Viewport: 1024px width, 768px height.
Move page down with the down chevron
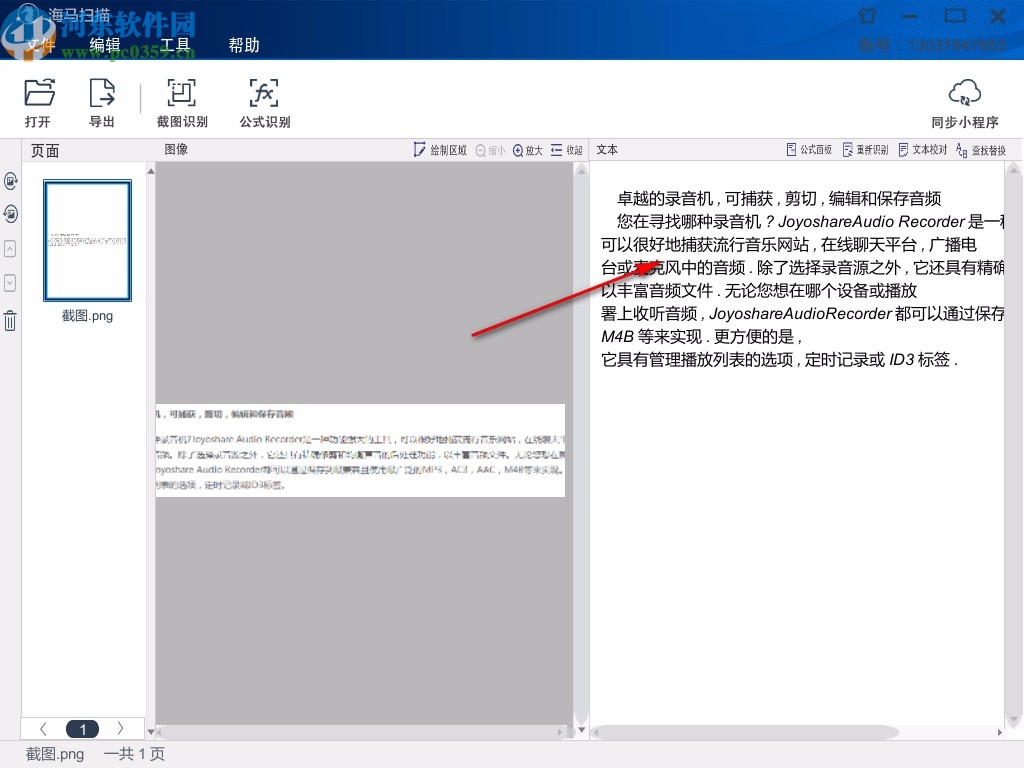(x=11, y=283)
